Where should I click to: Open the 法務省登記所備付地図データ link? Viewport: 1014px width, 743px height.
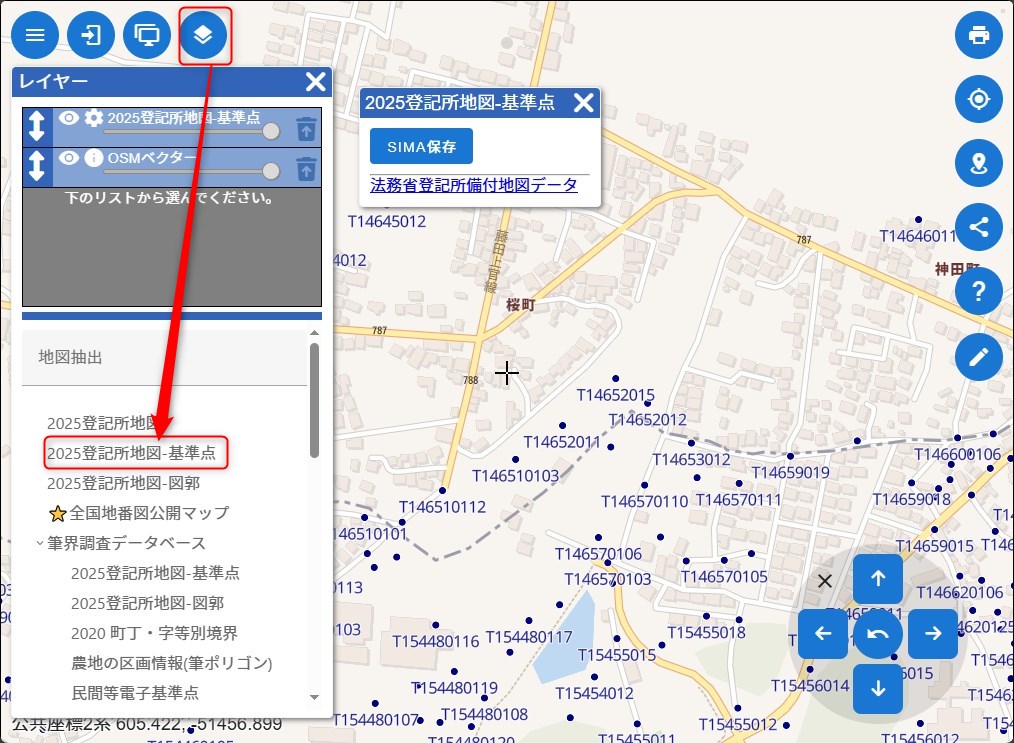point(473,185)
